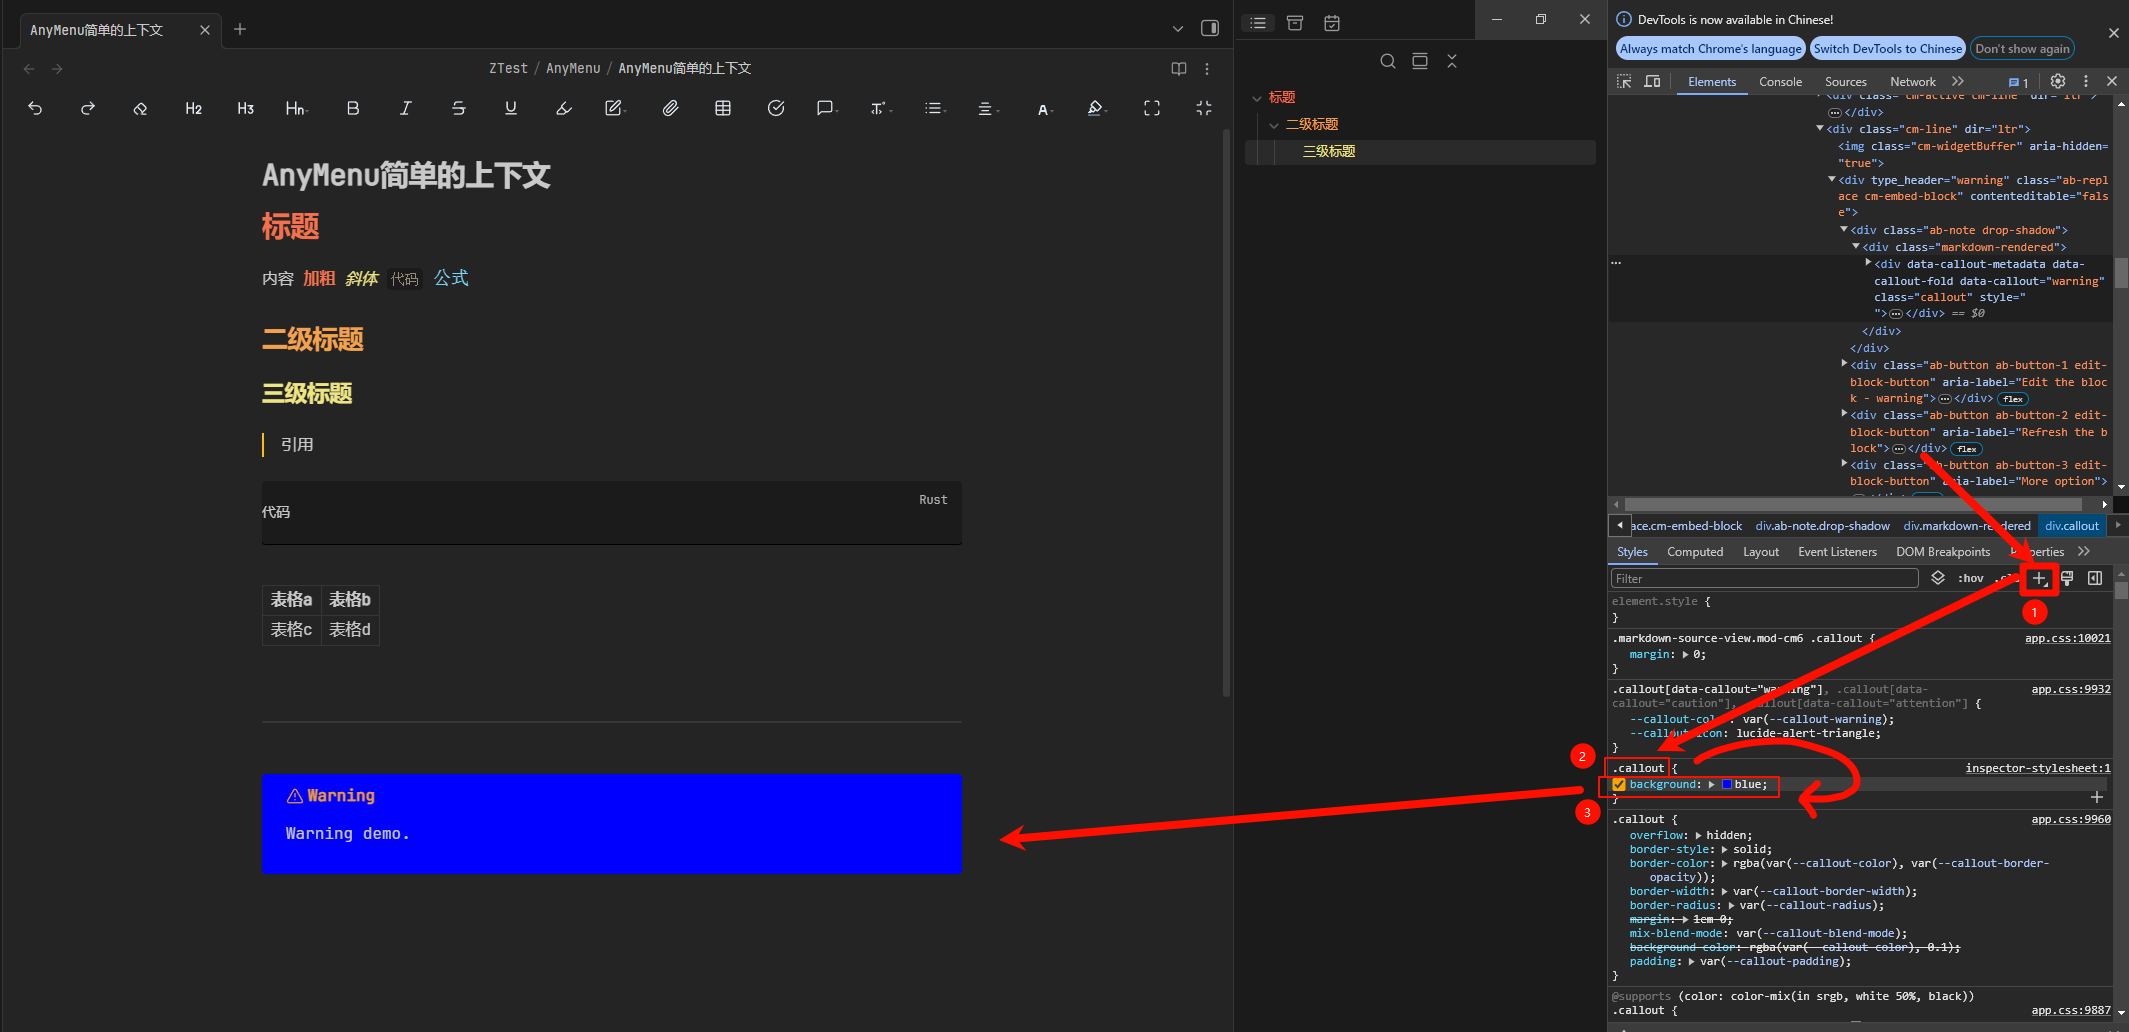2129x1032 pixels.
Task: Click the blue color swatch
Action: click(x=1726, y=785)
